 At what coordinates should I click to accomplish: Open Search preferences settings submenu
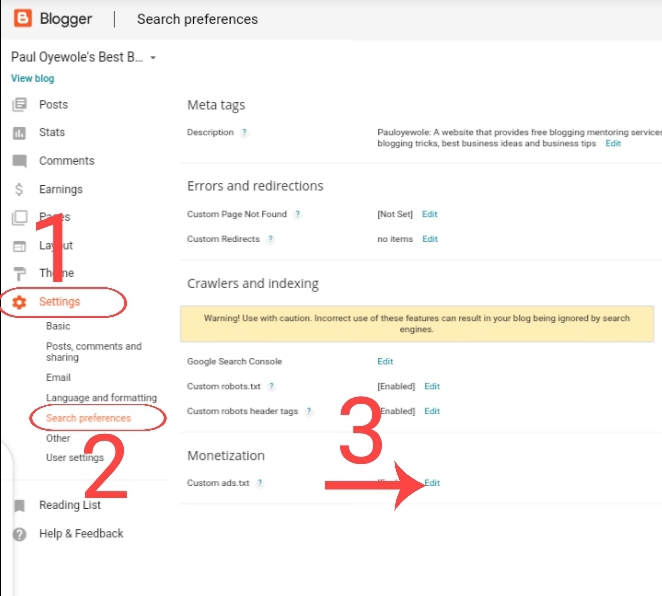click(x=89, y=418)
